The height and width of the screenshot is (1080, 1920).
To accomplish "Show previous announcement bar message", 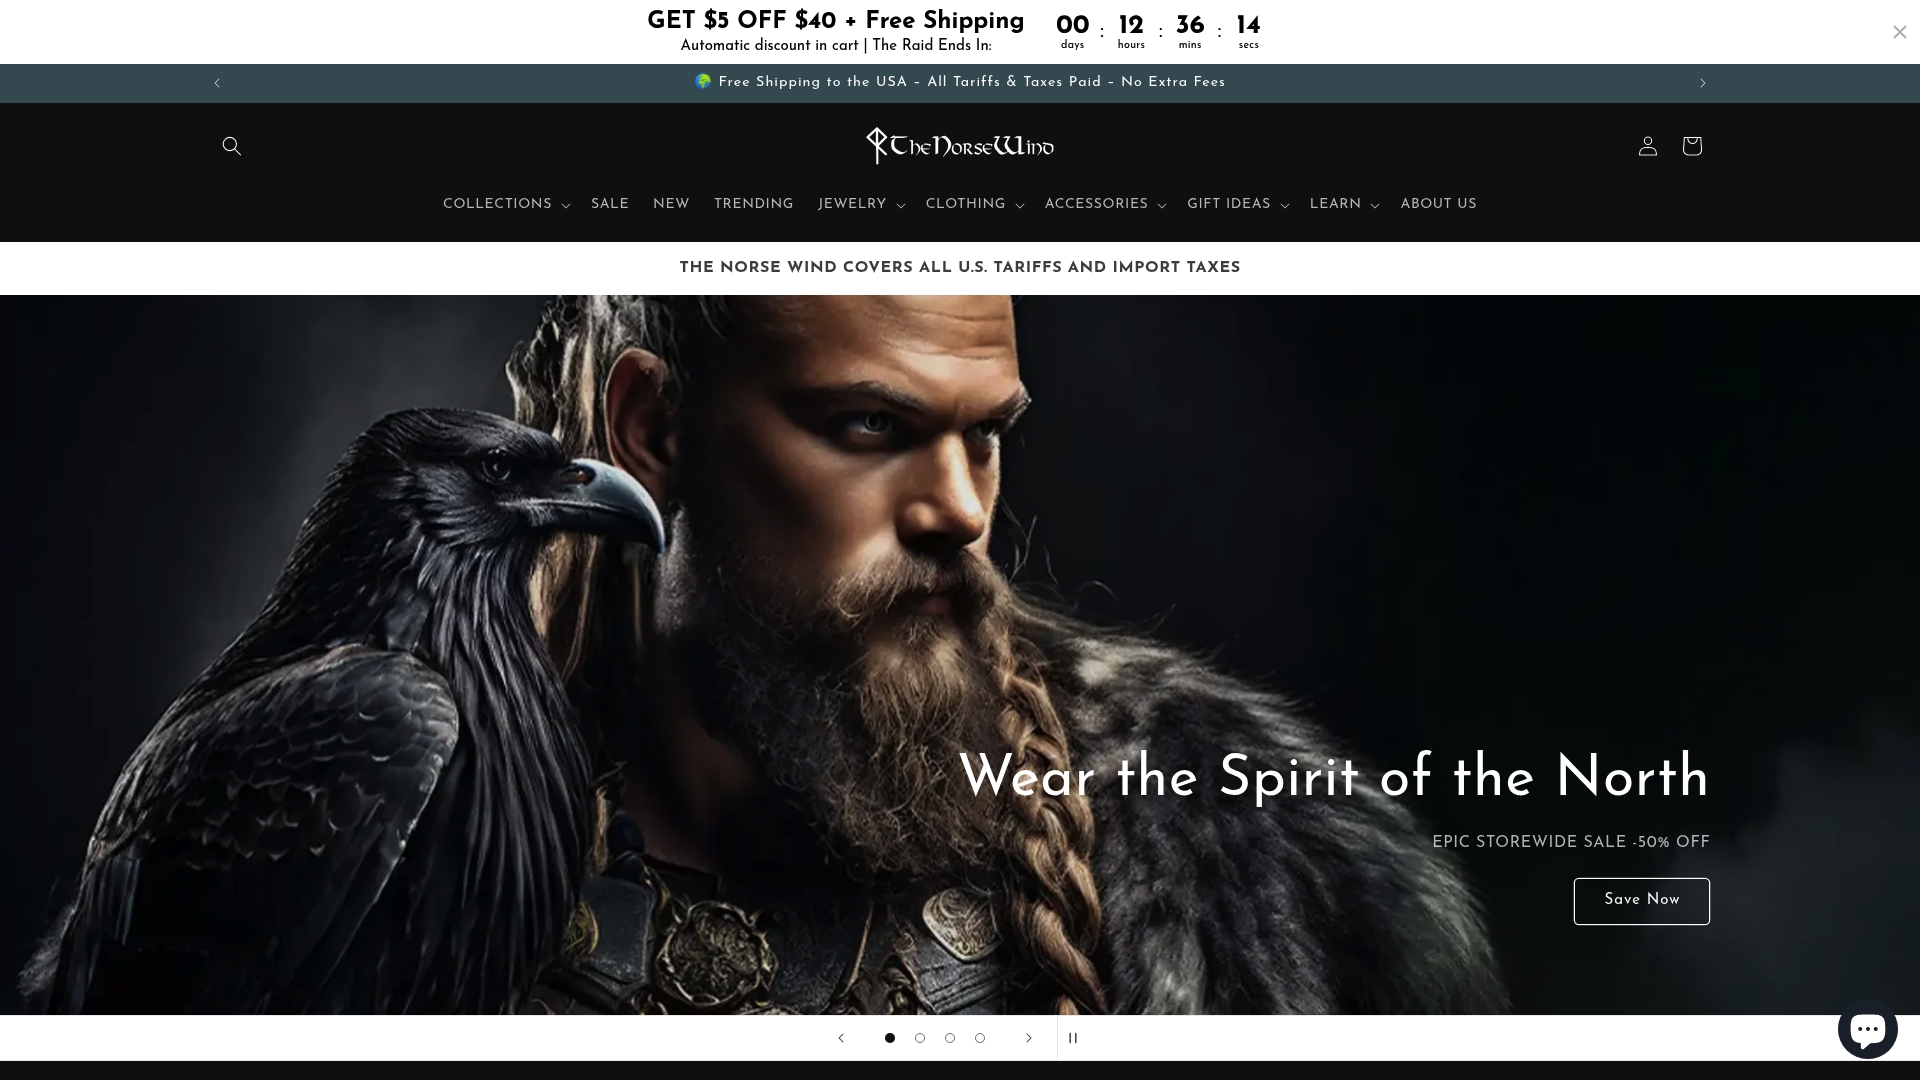I will point(217,83).
